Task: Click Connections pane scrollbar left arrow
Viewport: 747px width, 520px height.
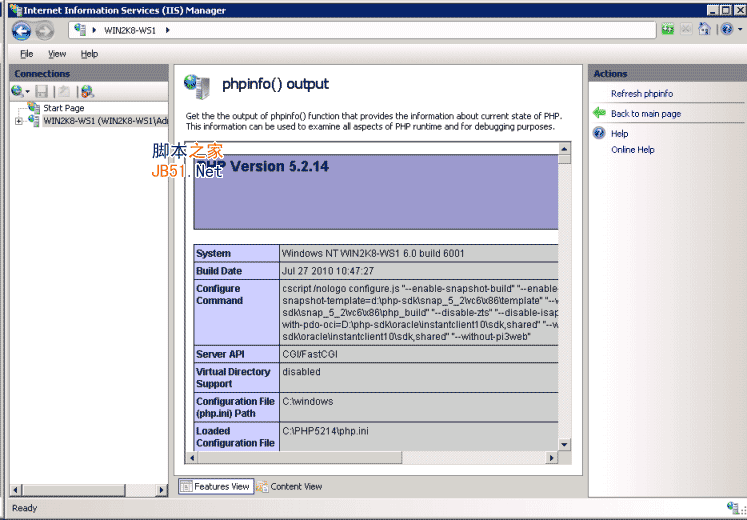Action: click(x=16, y=490)
